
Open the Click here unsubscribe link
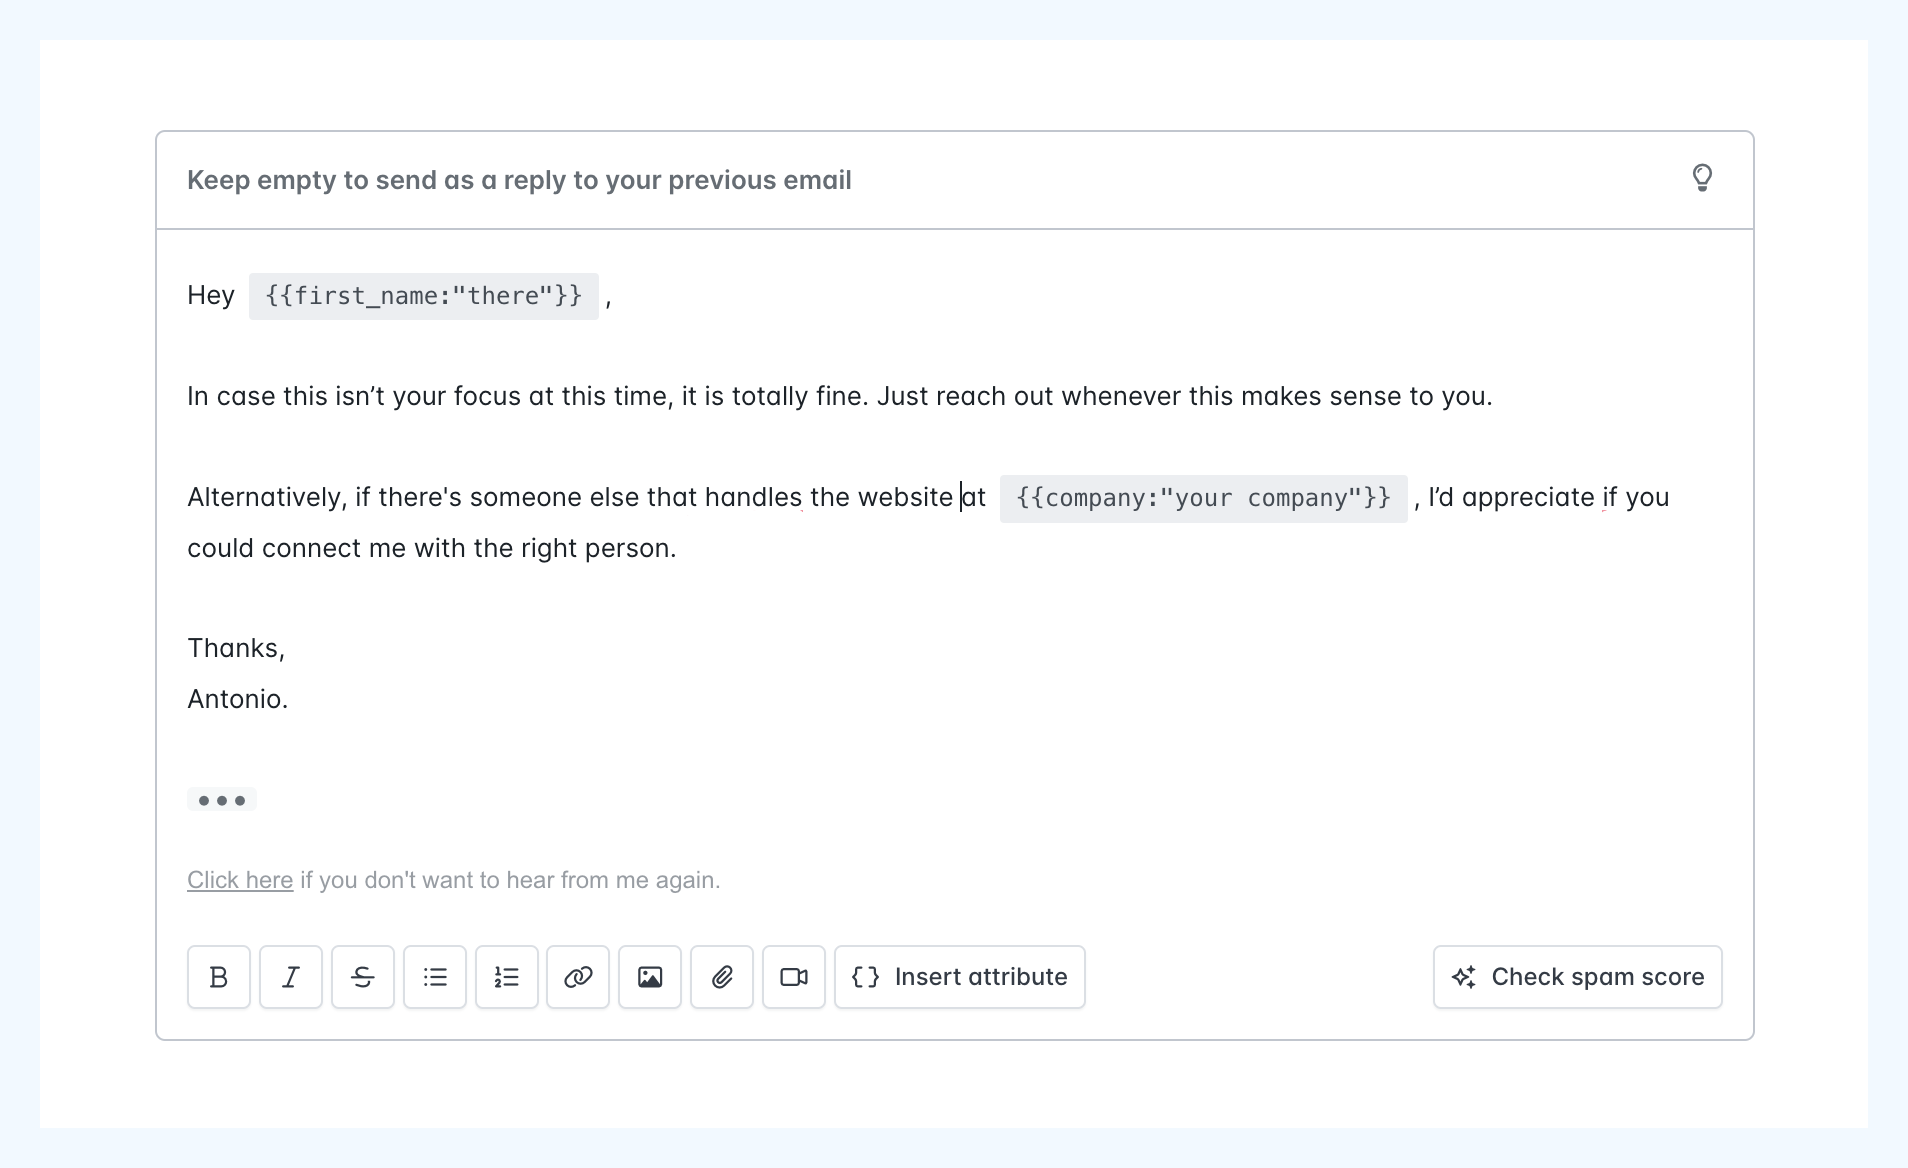[240, 879]
